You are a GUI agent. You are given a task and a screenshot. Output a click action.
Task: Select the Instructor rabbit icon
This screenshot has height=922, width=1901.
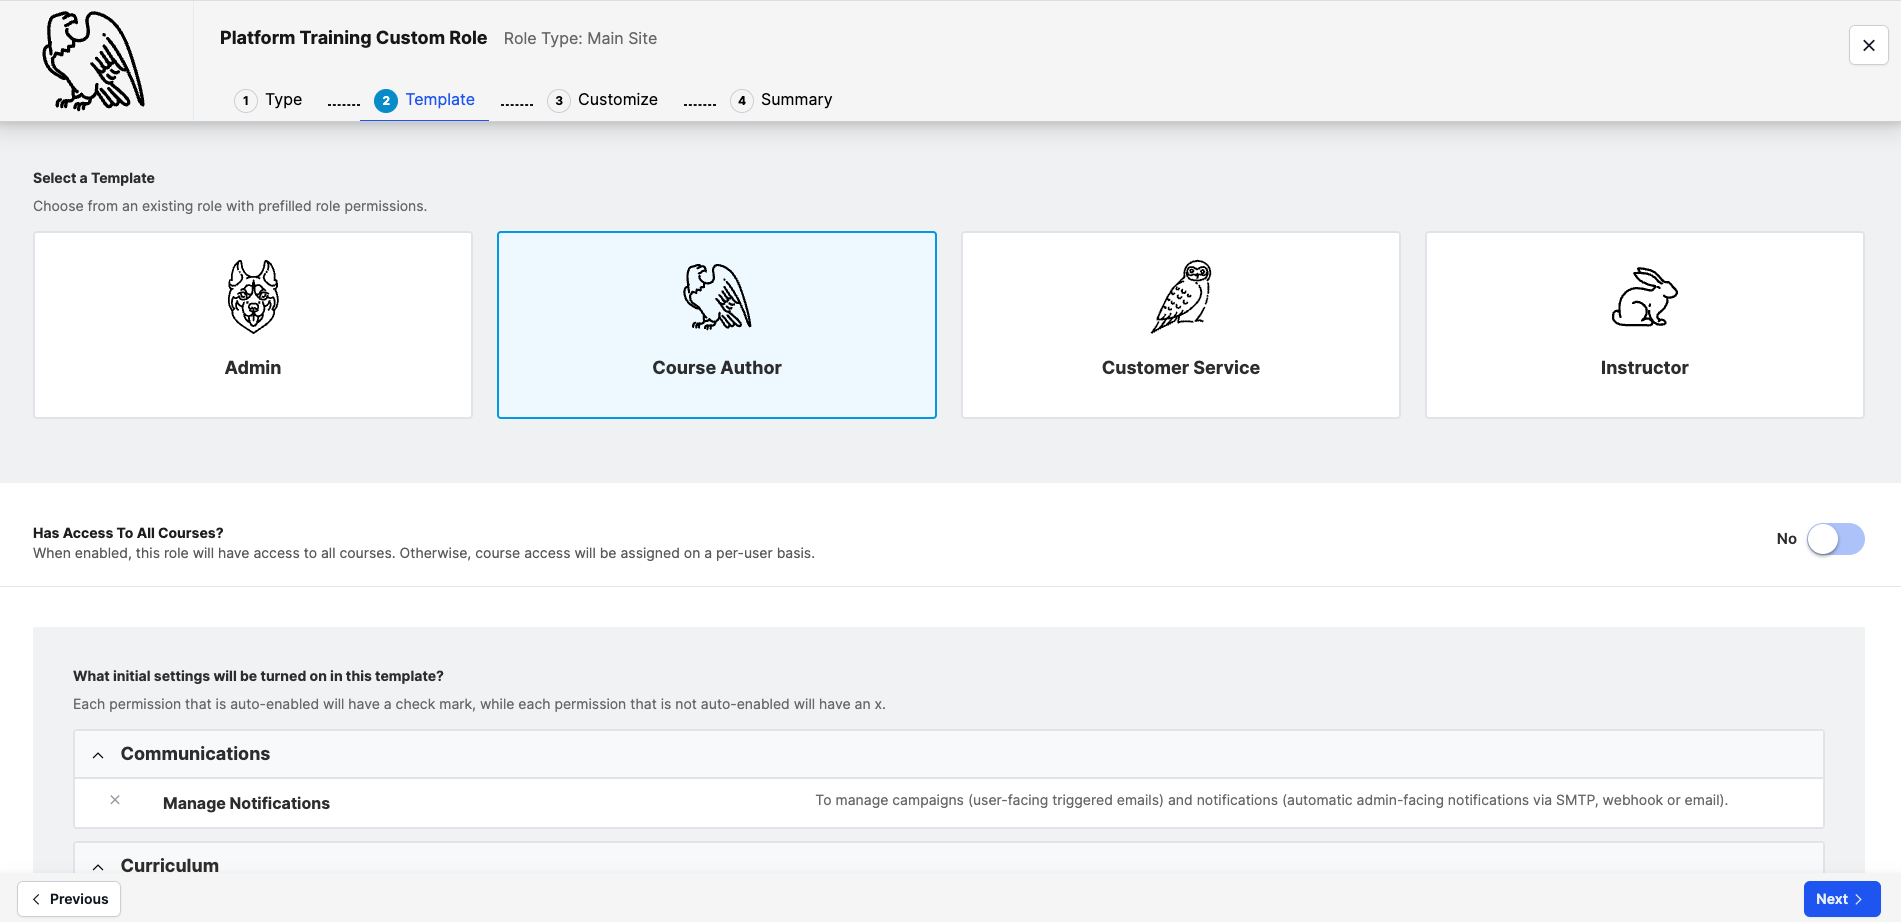coord(1645,297)
